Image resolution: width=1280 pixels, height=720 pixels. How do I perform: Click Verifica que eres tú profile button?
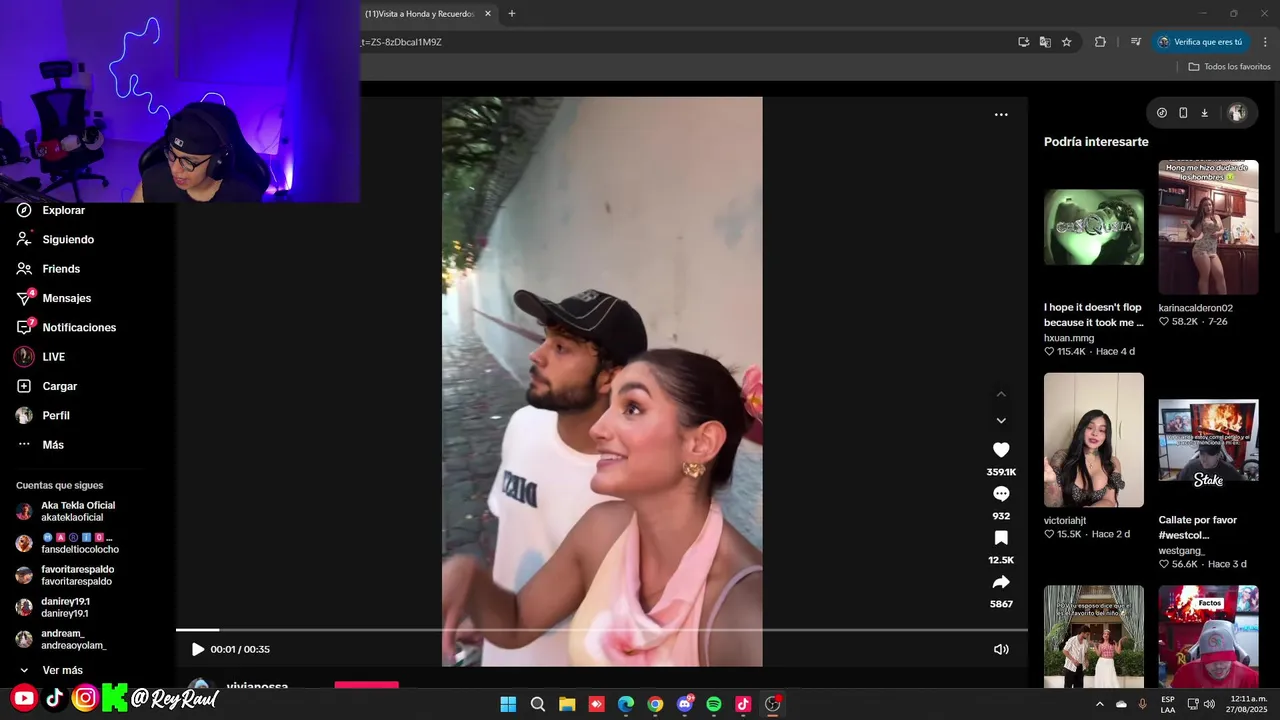pos(1201,42)
